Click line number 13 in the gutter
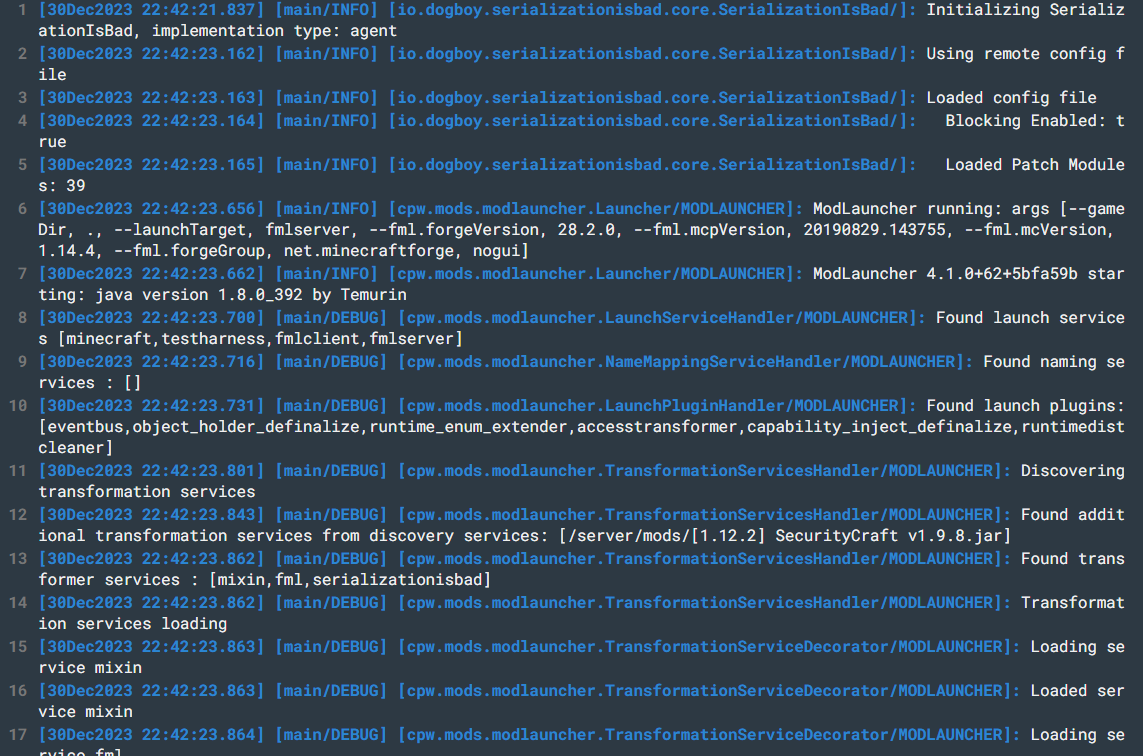1143x756 pixels. [x=18, y=559]
